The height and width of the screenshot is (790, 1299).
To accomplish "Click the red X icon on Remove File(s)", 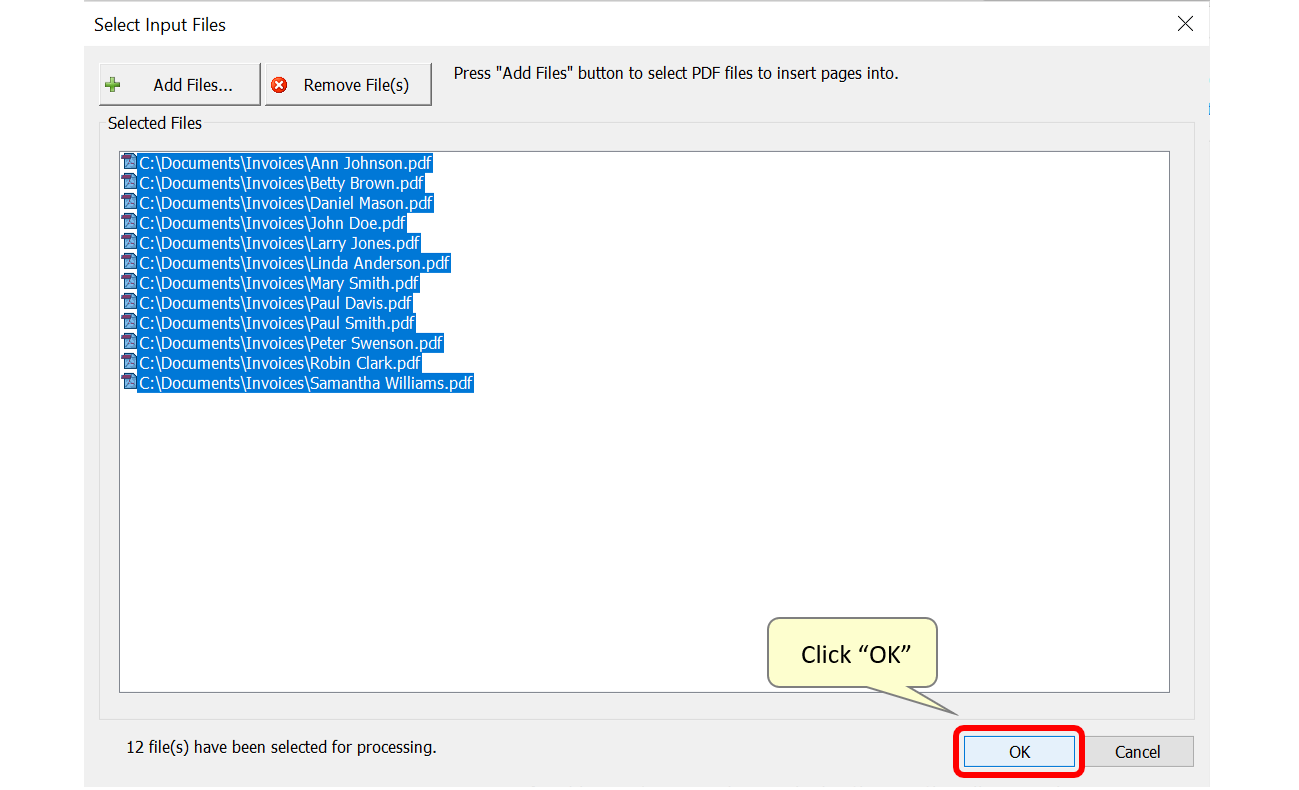I will coord(280,85).
